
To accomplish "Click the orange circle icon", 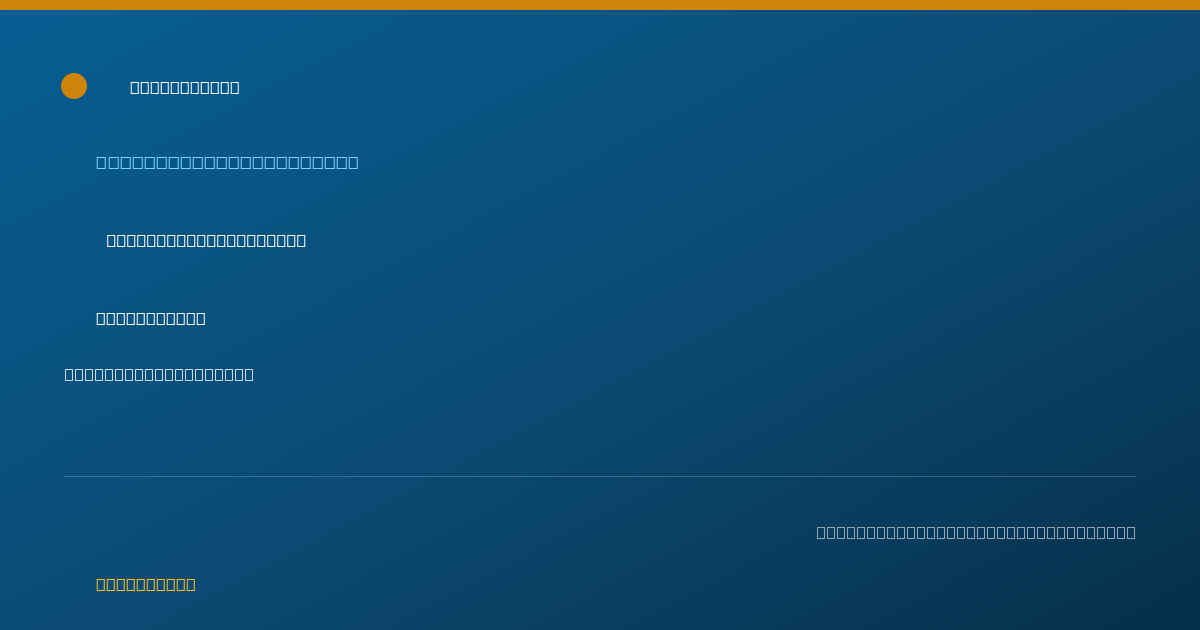I will tap(74, 86).
